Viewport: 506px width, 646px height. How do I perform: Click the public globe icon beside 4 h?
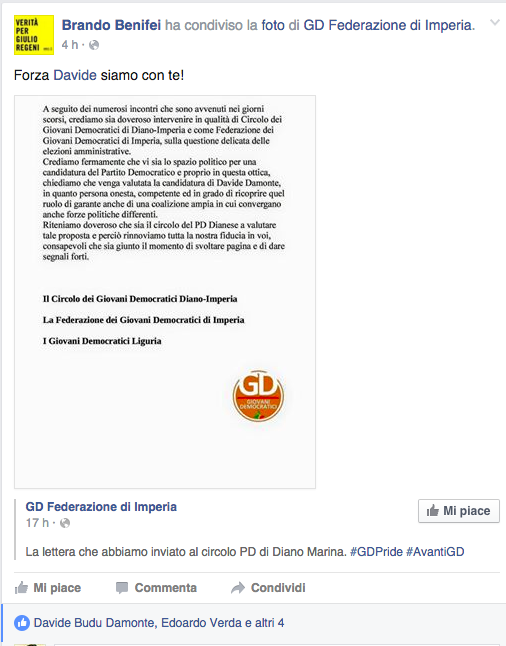[x=94, y=45]
